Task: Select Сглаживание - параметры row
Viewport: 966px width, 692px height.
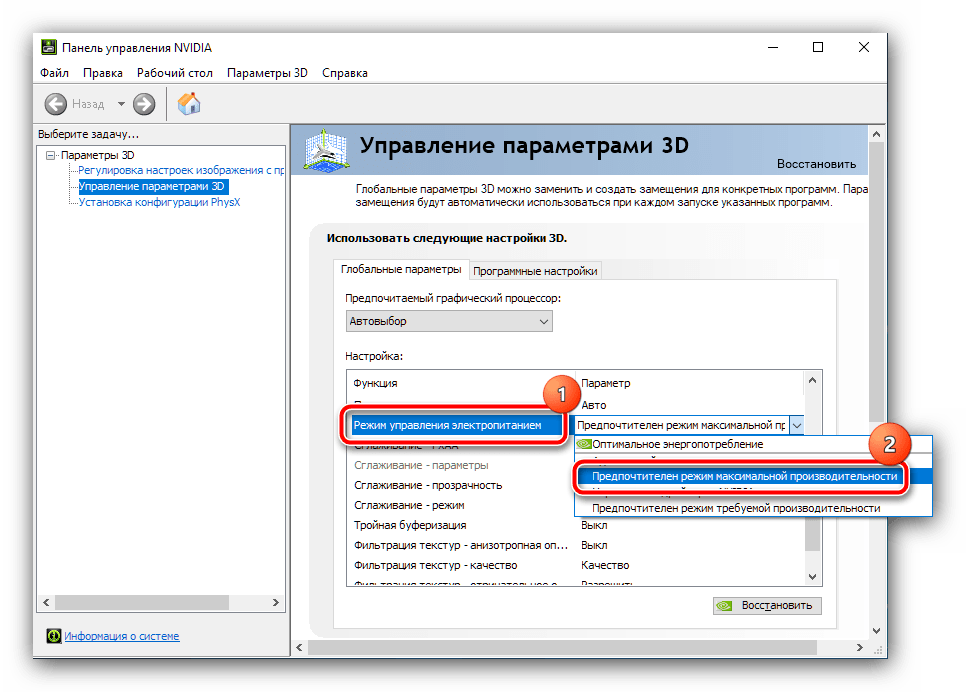Action: point(421,465)
